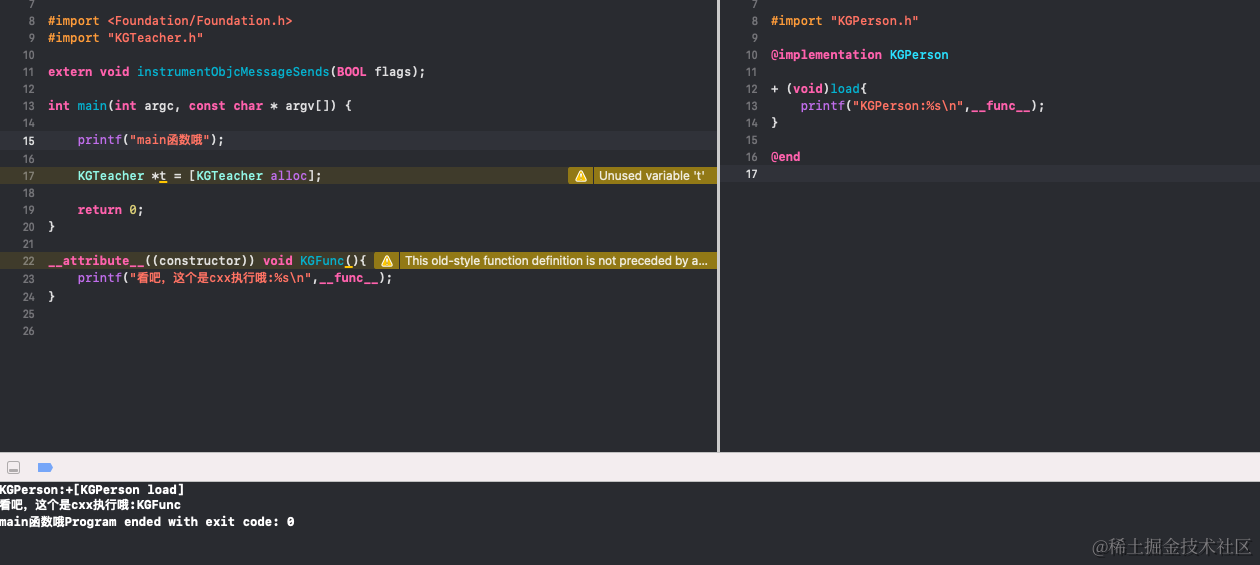Open the "Unused variable 't'" warning message
The width and height of the screenshot is (1260, 565).
pos(651,176)
